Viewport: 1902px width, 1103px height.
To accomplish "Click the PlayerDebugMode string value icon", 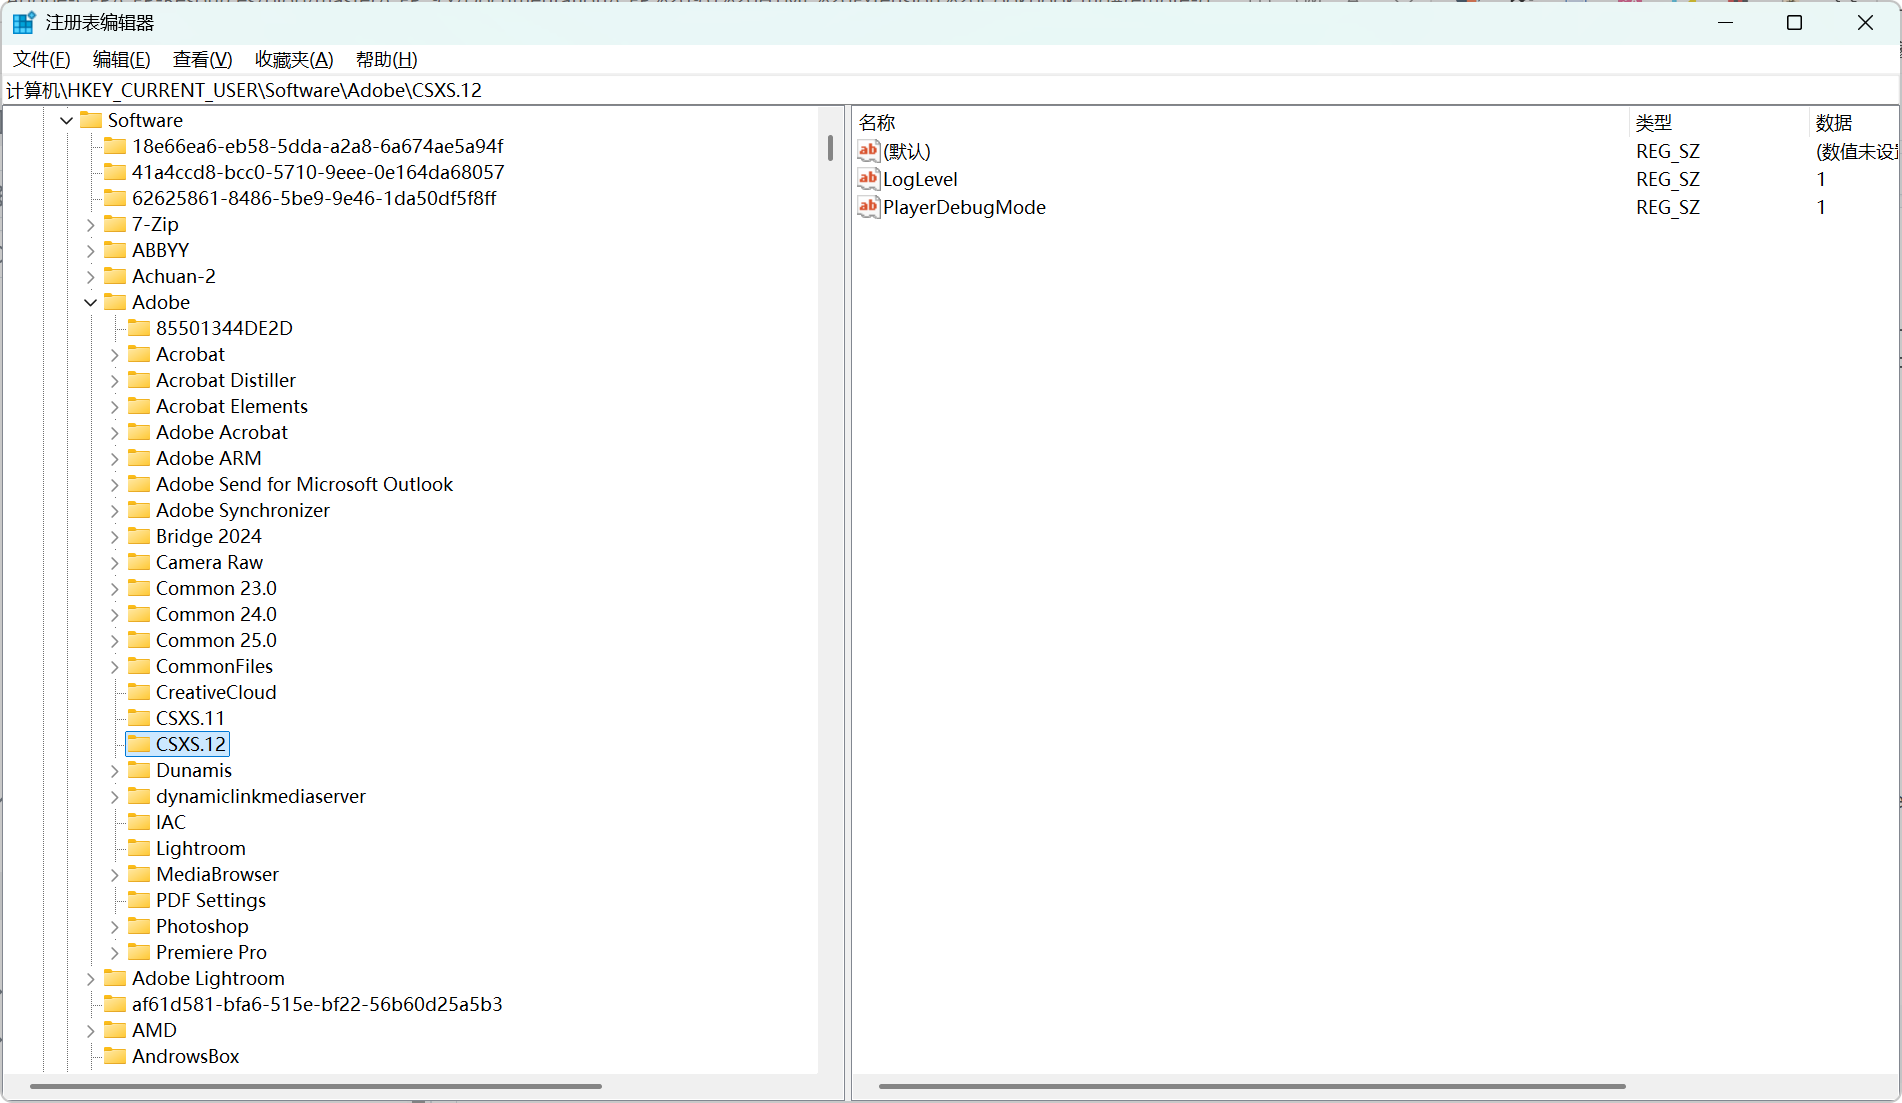I will (868, 207).
